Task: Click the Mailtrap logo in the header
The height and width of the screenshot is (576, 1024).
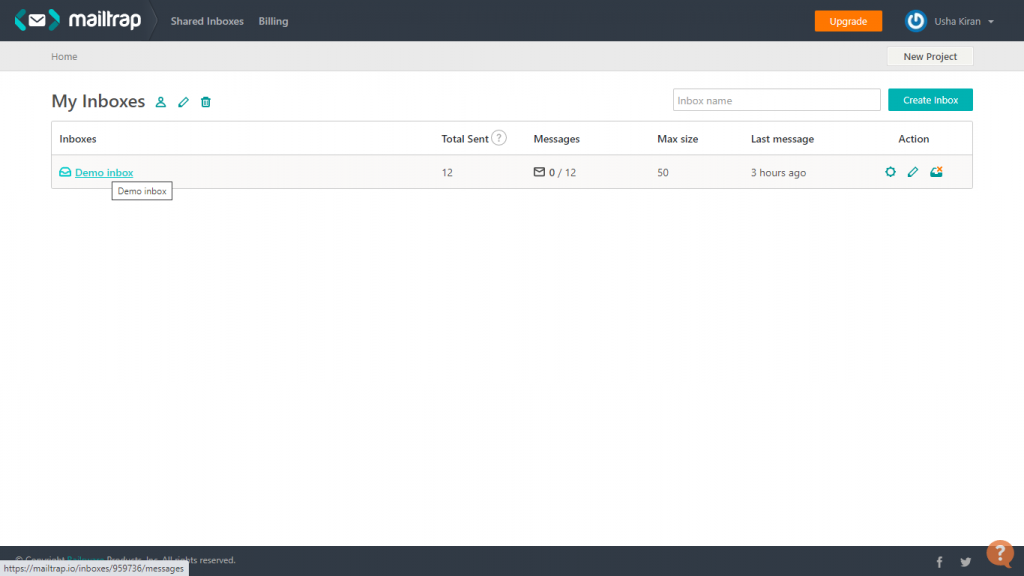Action: coord(78,21)
